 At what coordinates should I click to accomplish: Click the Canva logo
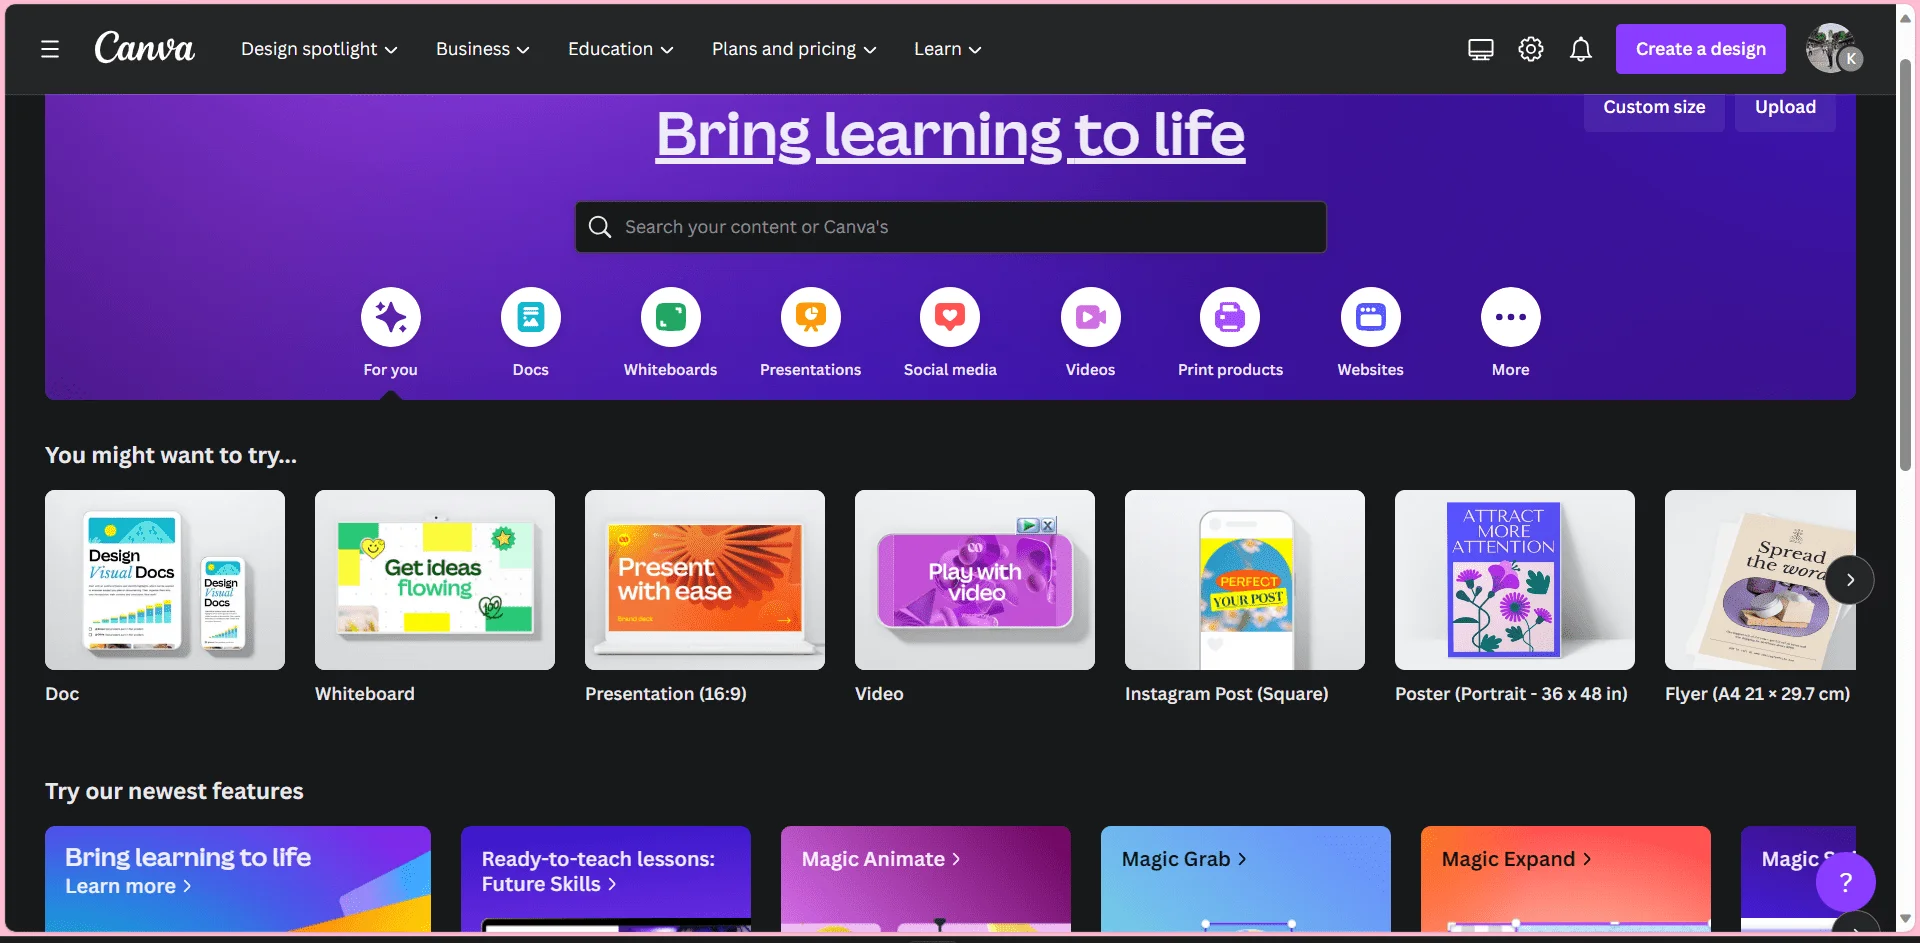[144, 48]
